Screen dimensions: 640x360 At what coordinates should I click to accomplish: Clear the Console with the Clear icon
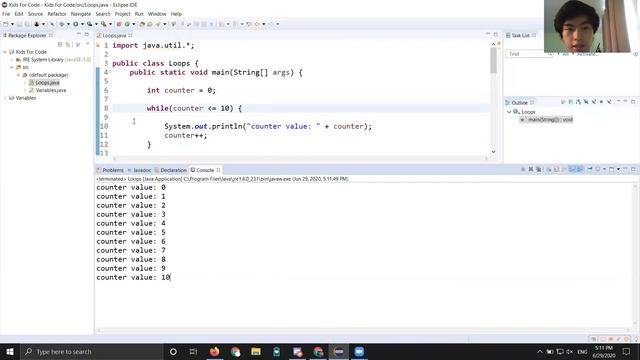point(549,169)
